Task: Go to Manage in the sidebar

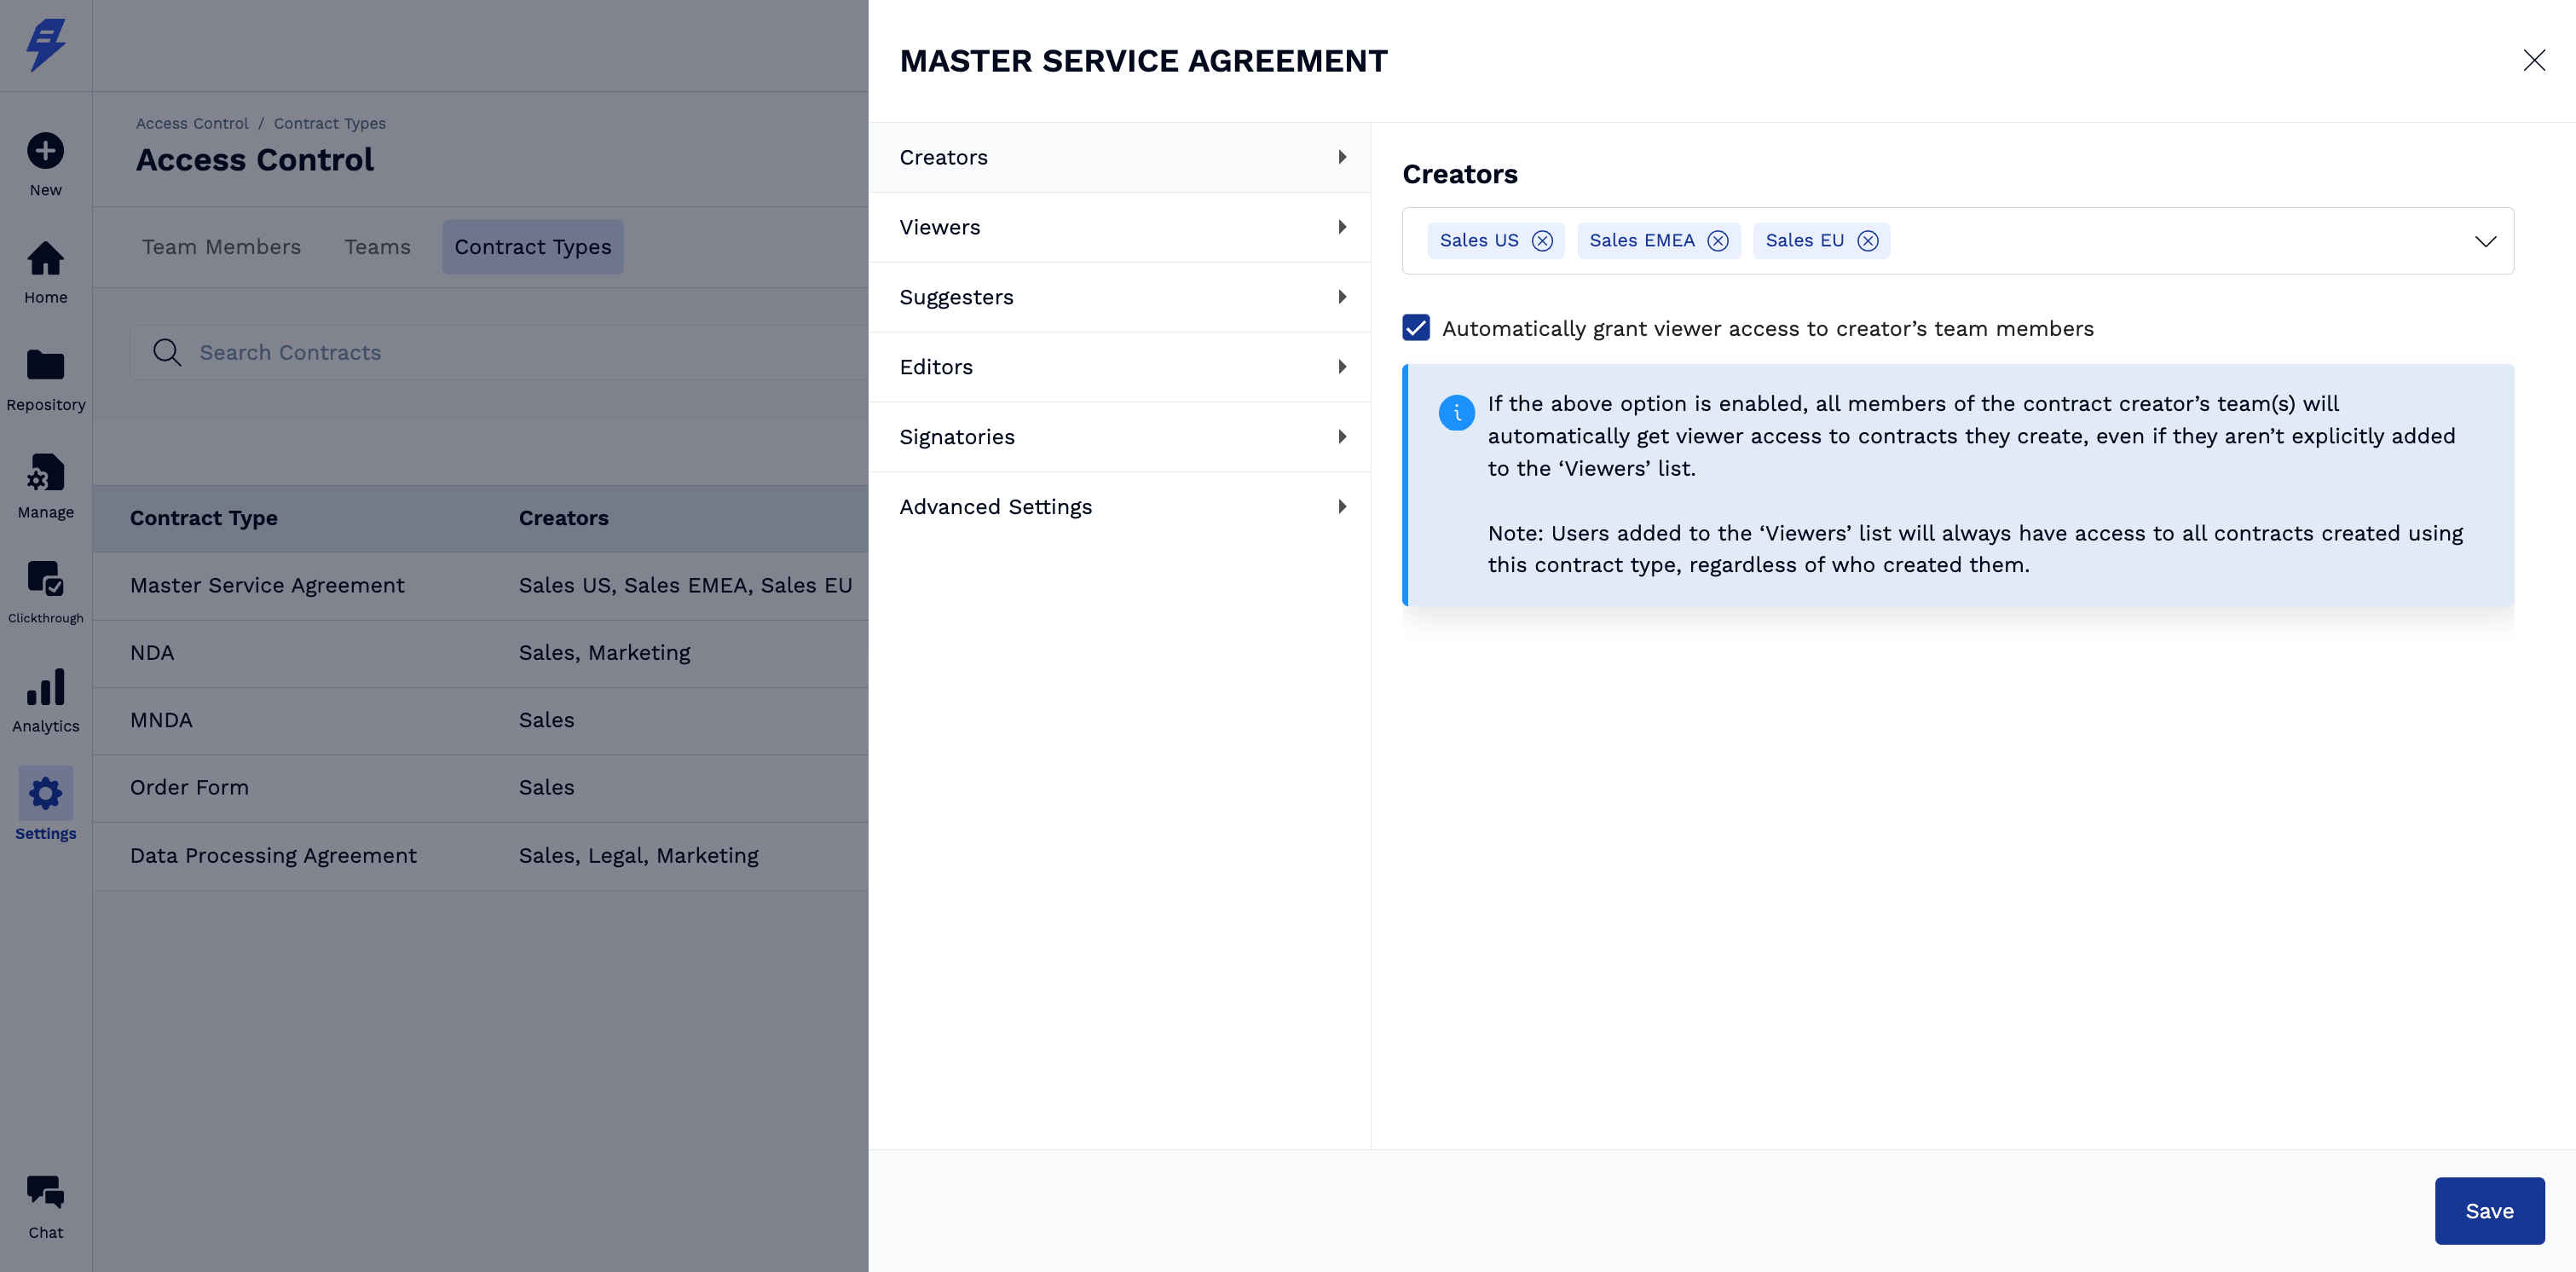Action: pyautogui.click(x=45, y=473)
